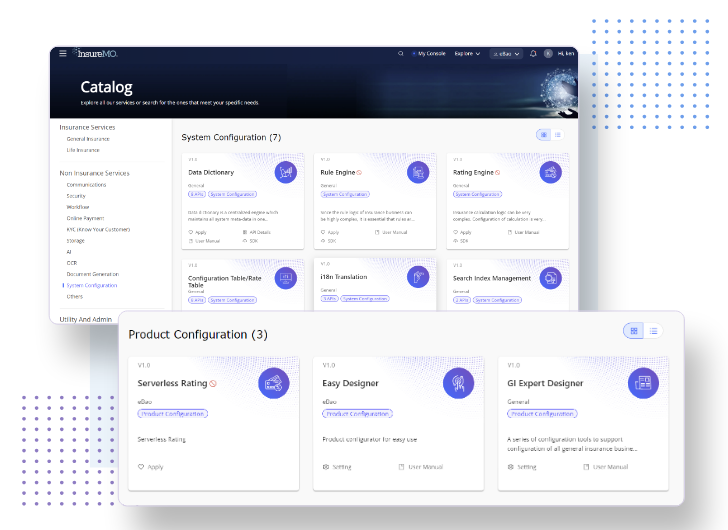
Task: Select System Configuration in sidebar
Action: click(x=92, y=285)
